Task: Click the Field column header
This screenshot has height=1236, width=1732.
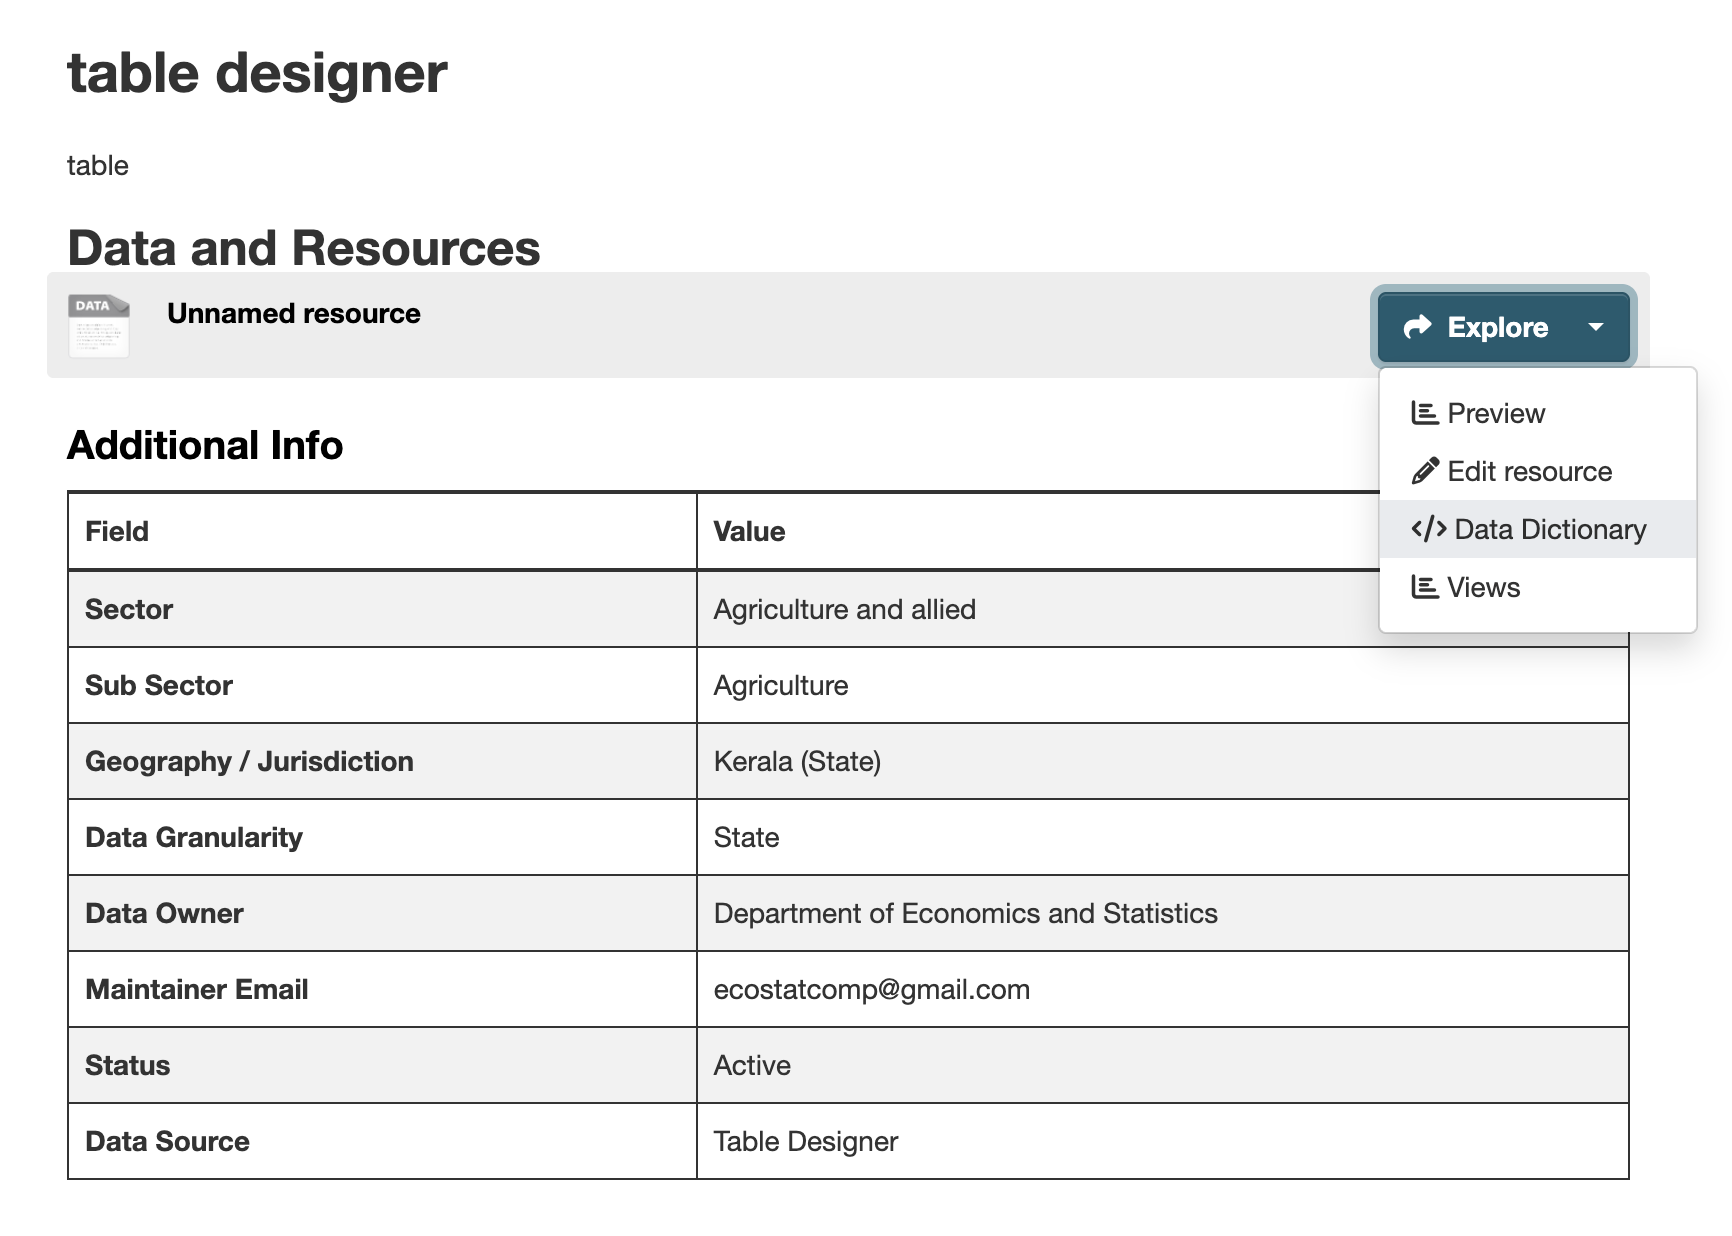Action: (x=382, y=531)
